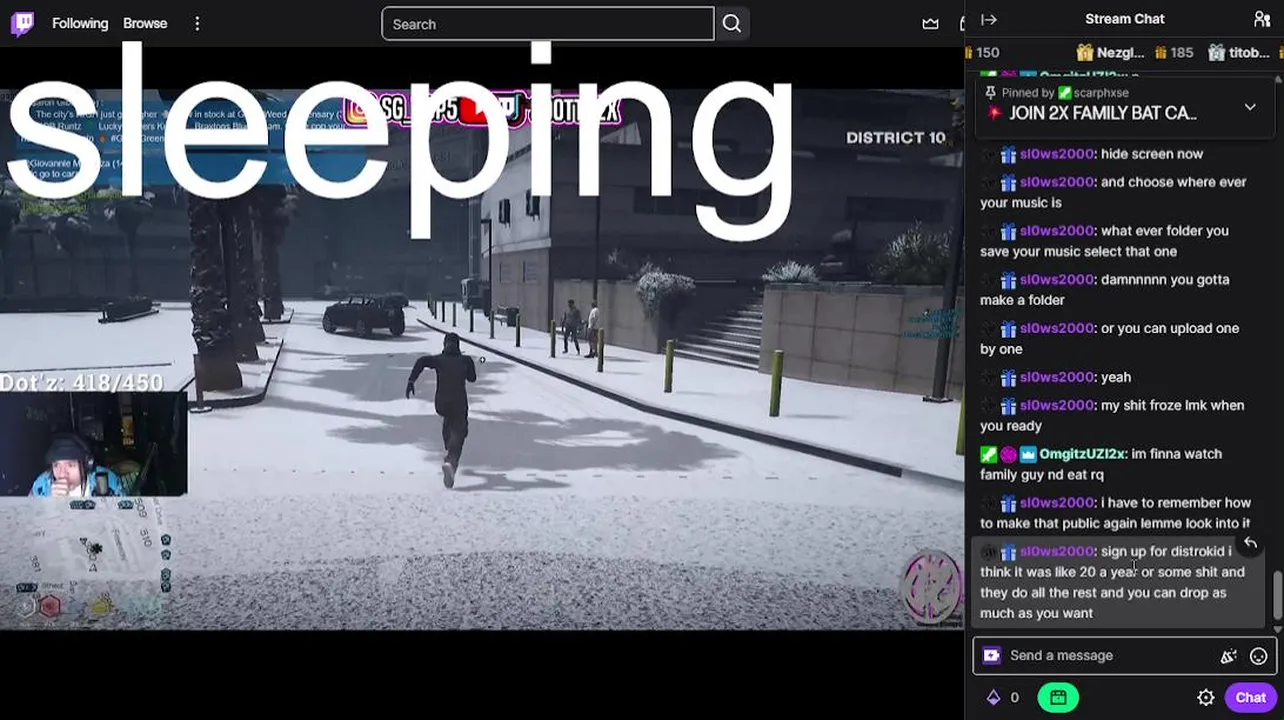Click the Send a message field

1110,655
